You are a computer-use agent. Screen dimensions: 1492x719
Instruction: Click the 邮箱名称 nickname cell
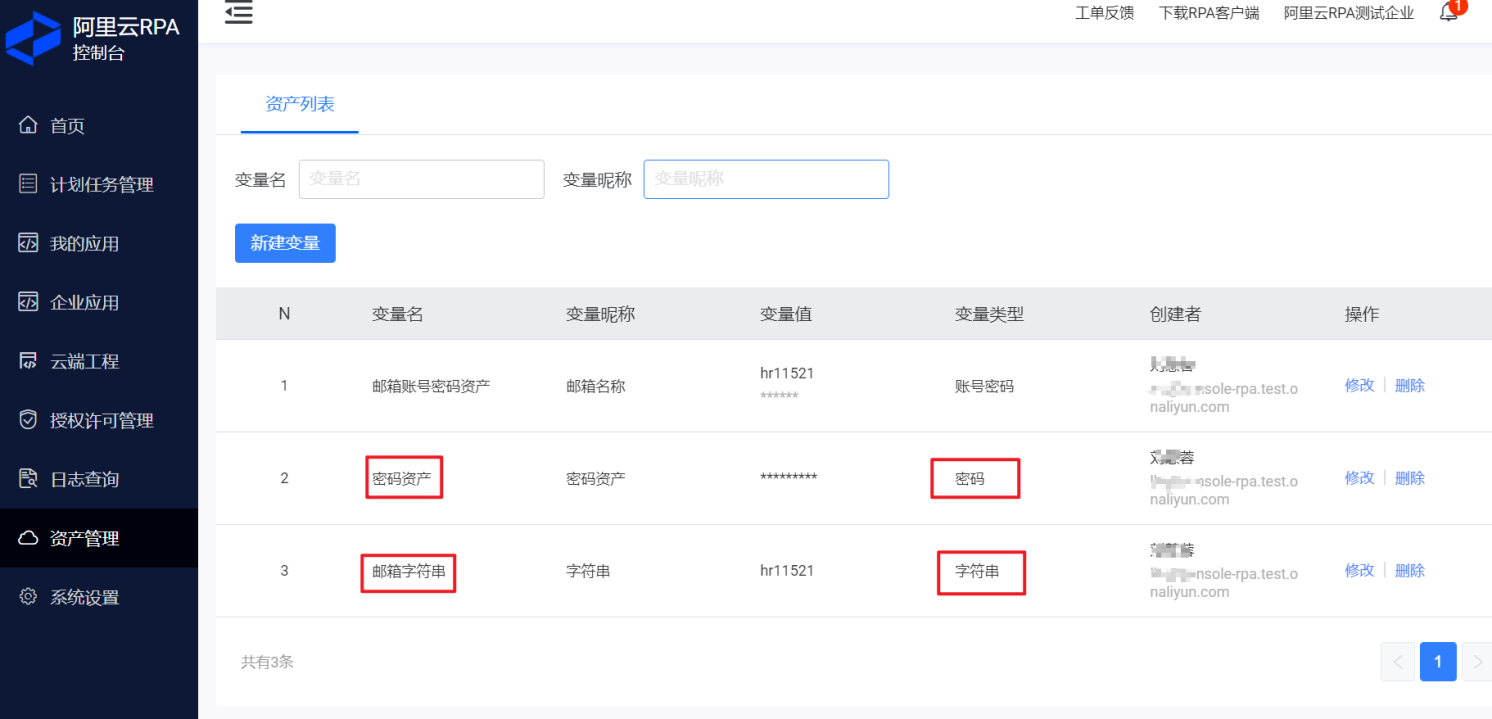click(596, 386)
